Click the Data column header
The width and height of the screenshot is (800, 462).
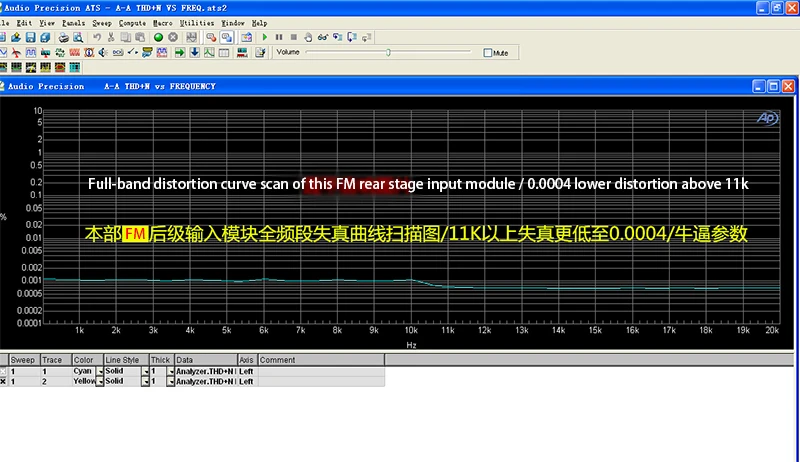(x=206, y=360)
